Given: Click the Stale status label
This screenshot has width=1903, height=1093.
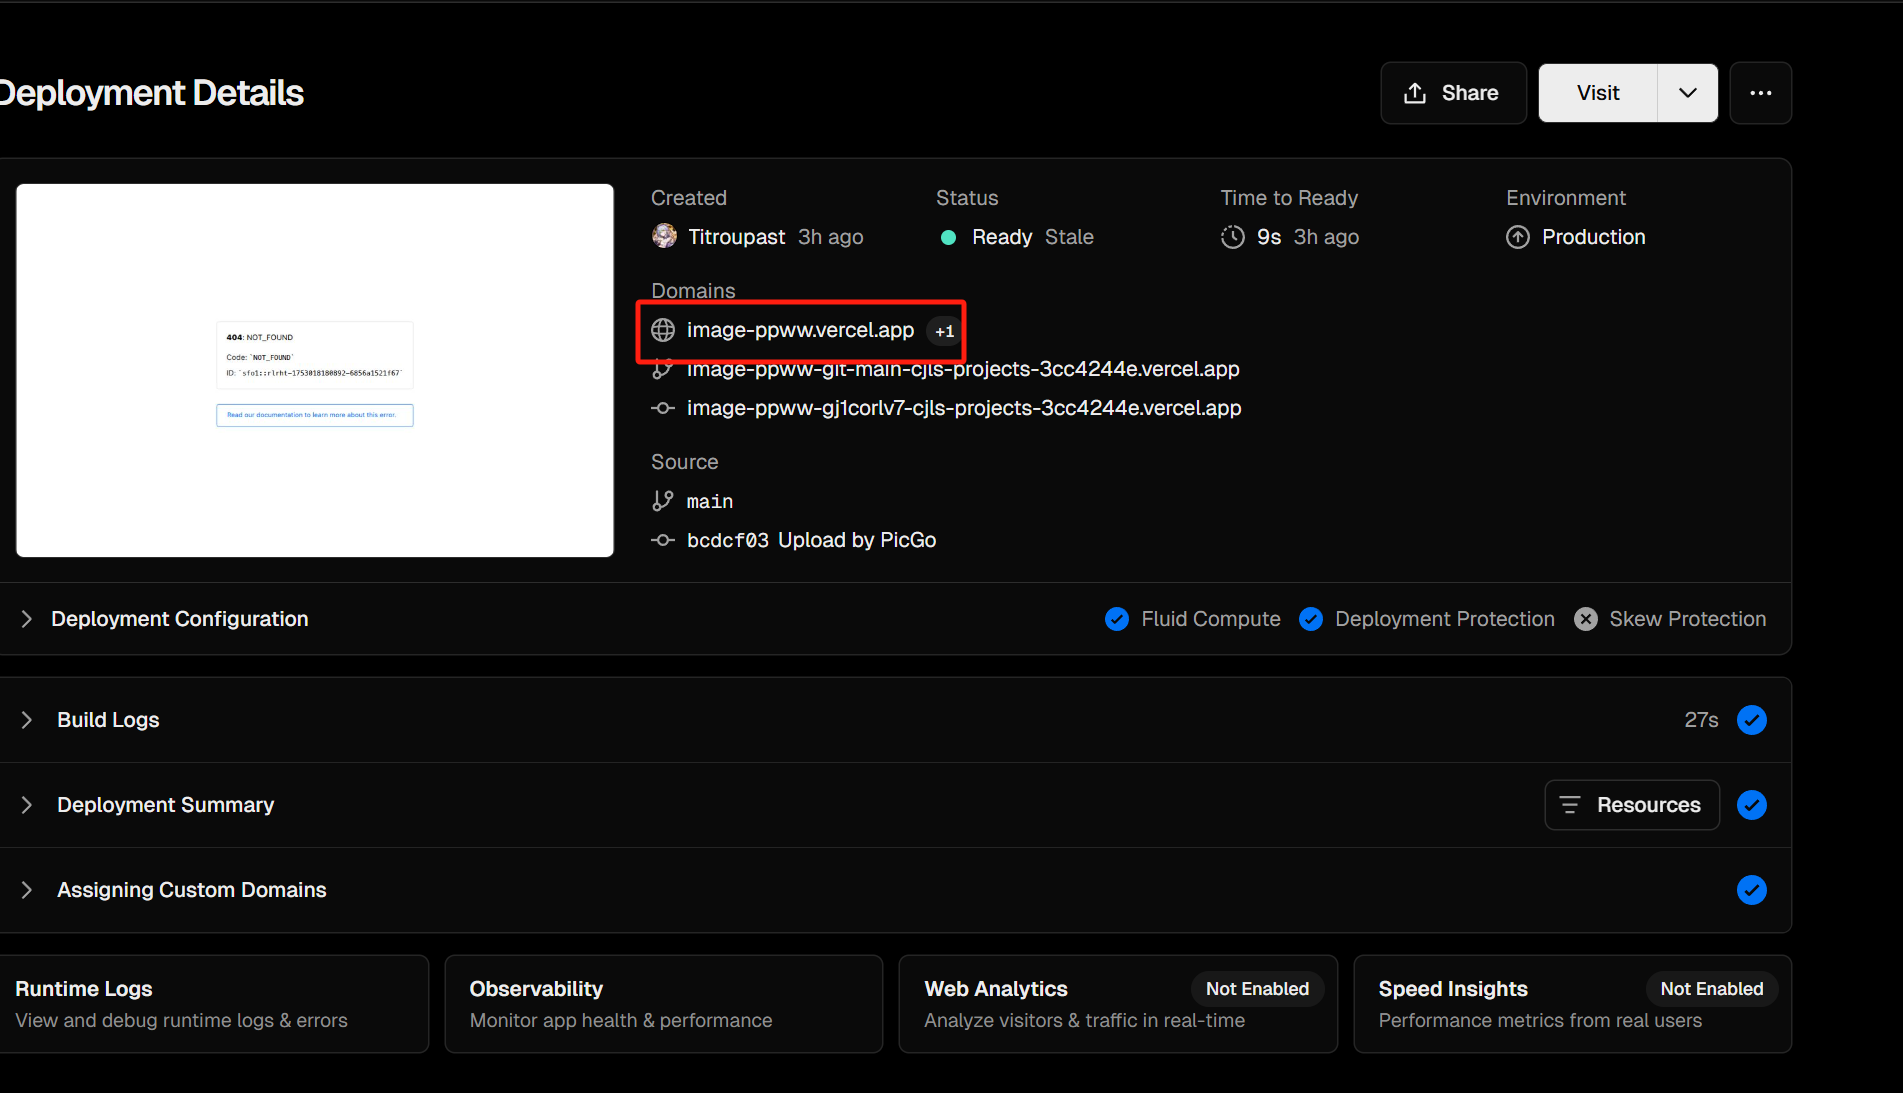Looking at the screenshot, I should click(1069, 237).
